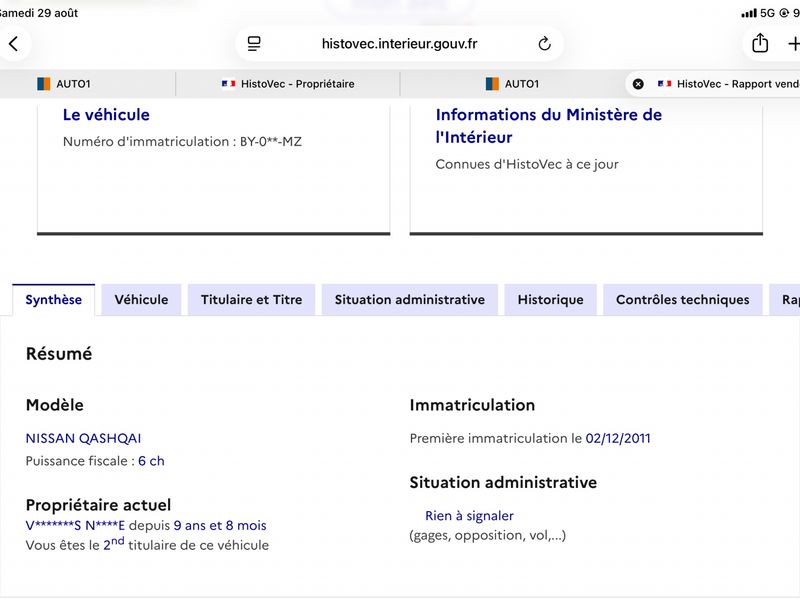Click the Immatriculation heading
Image resolution: width=800 pixels, height=600 pixels.
472,405
